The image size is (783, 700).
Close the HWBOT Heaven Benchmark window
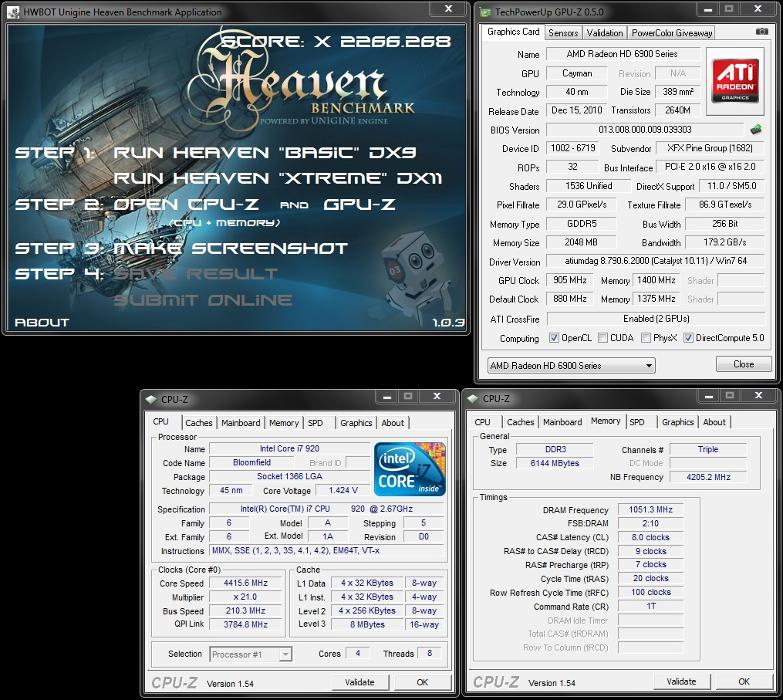pos(448,8)
